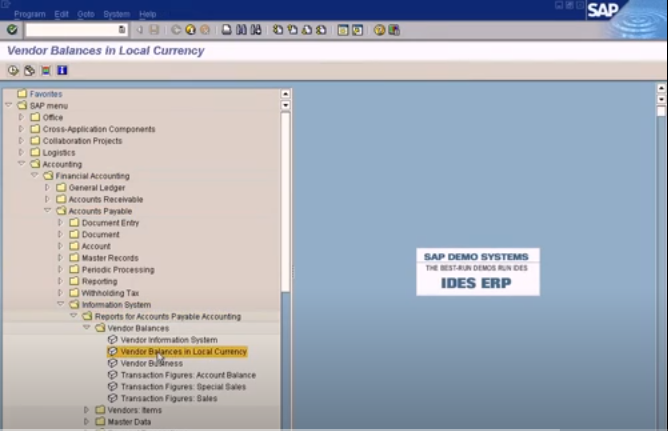
Task: Expand the Periodic Processing folder
Action: tap(60, 269)
